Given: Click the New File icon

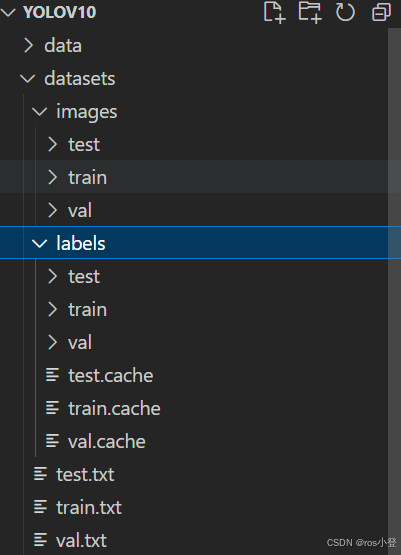Looking at the screenshot, I should [x=274, y=12].
